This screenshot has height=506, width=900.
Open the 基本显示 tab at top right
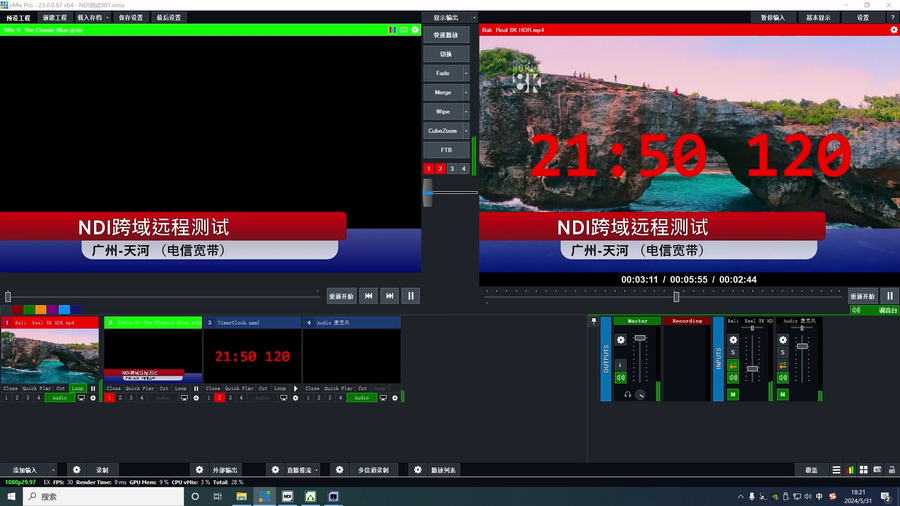818,17
